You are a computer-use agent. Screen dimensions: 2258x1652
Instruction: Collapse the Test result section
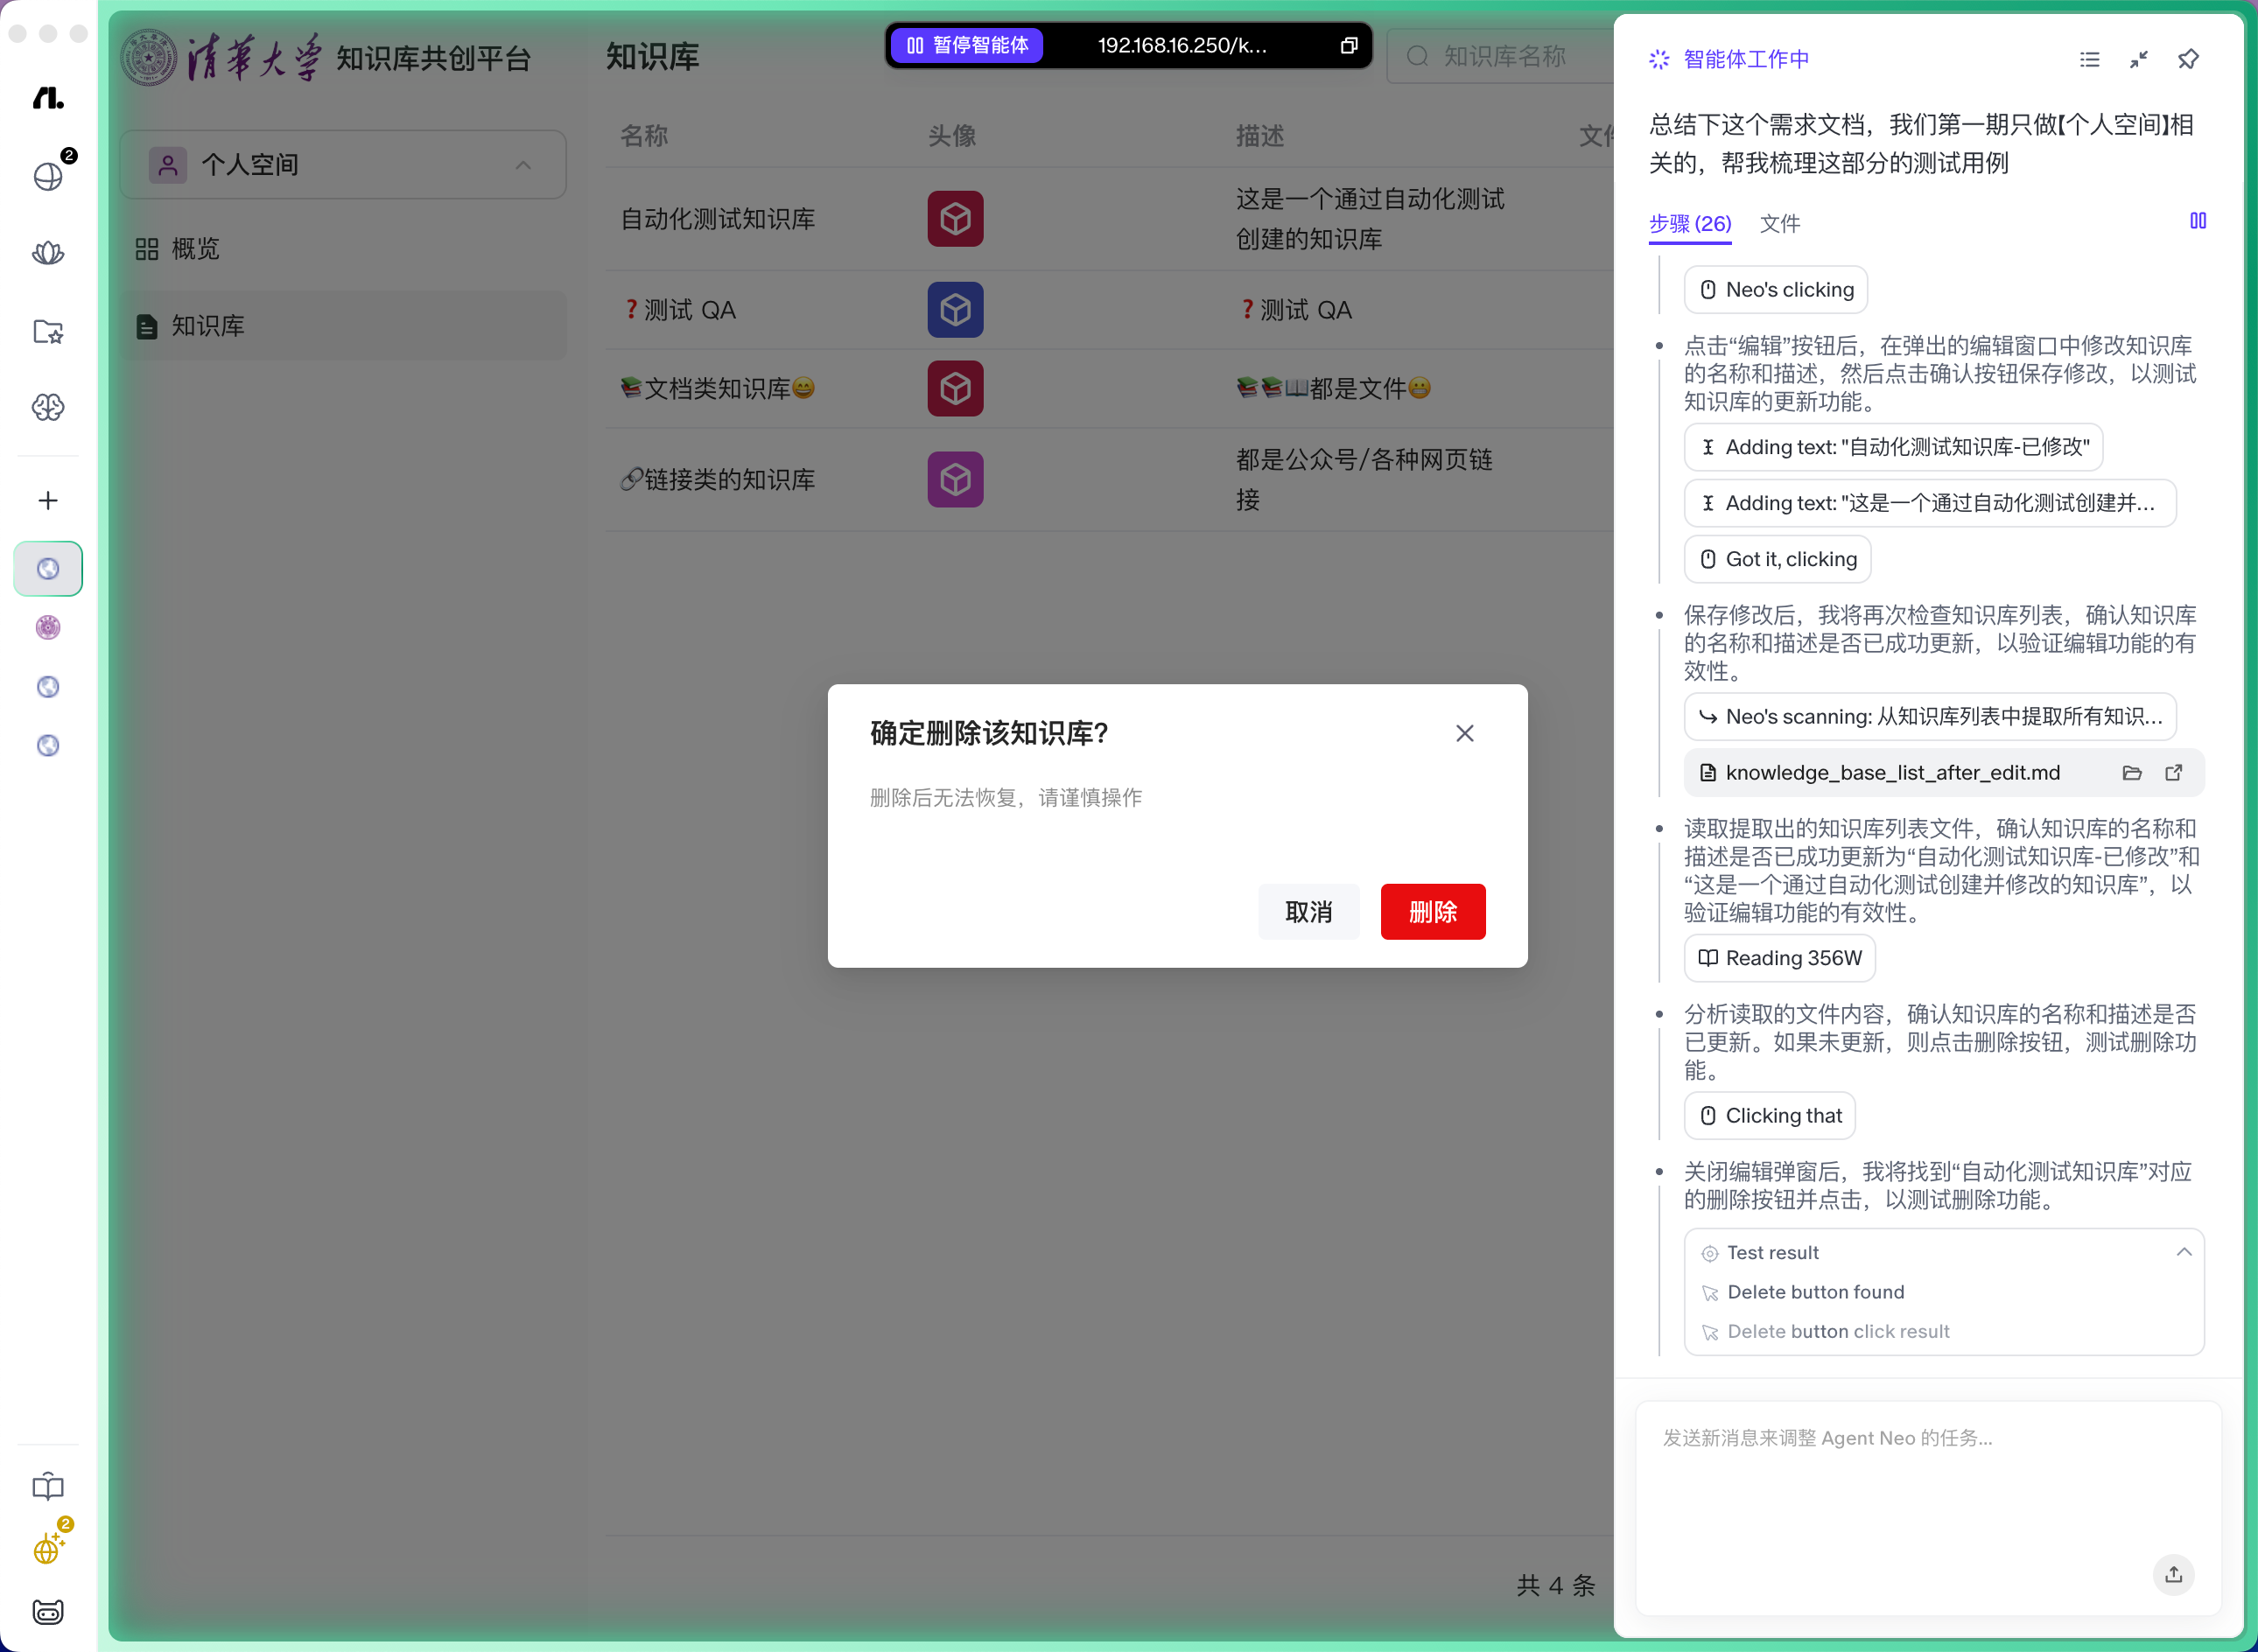[x=2184, y=1252]
